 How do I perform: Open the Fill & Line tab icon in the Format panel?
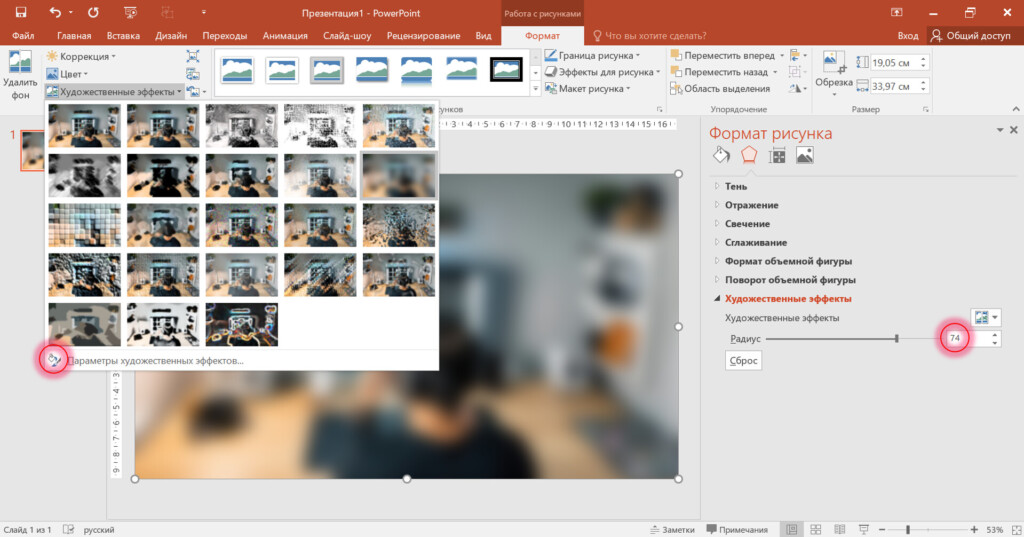point(721,154)
